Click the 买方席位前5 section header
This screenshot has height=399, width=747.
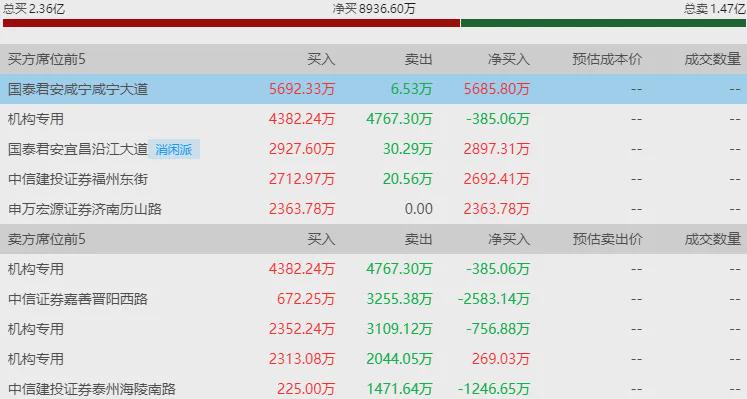click(47, 59)
